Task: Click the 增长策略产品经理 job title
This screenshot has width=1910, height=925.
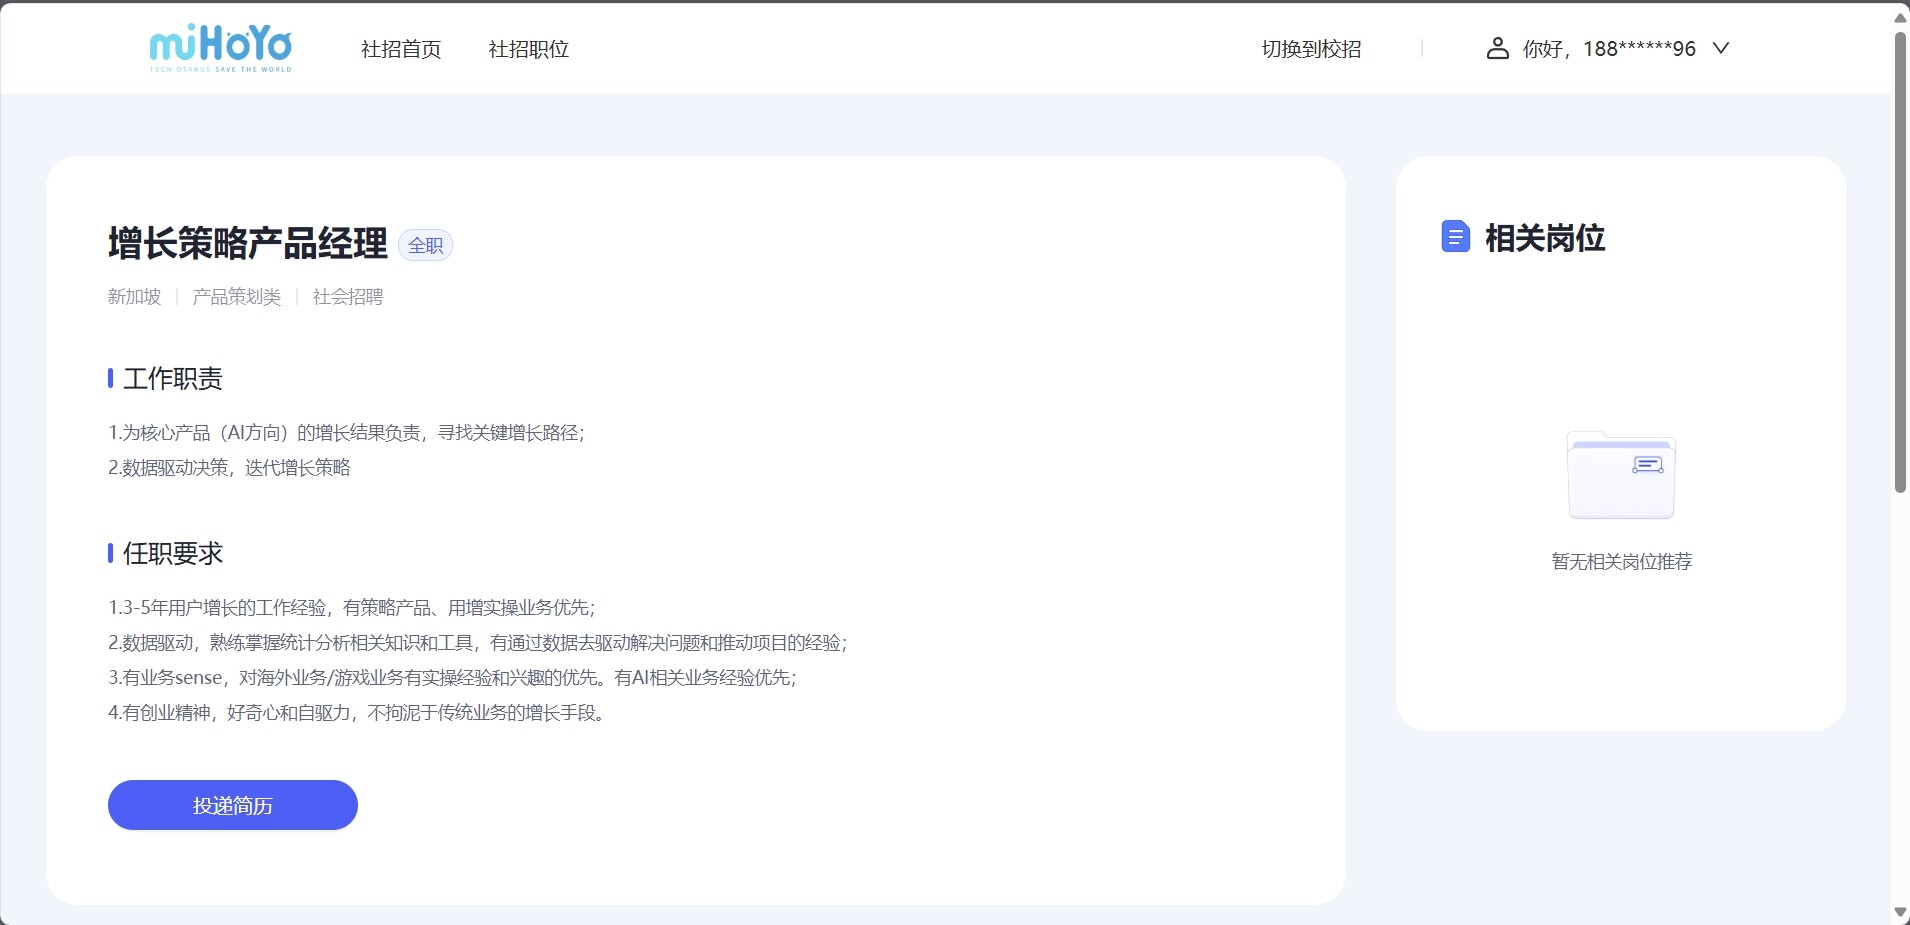Action: point(247,243)
